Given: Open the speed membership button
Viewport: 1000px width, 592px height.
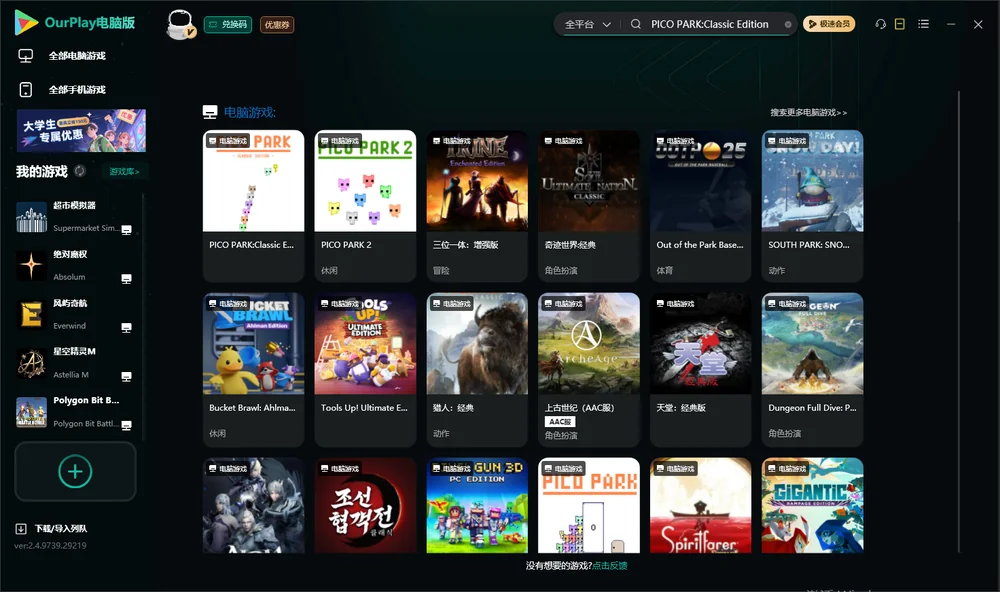Looking at the screenshot, I should pos(828,24).
